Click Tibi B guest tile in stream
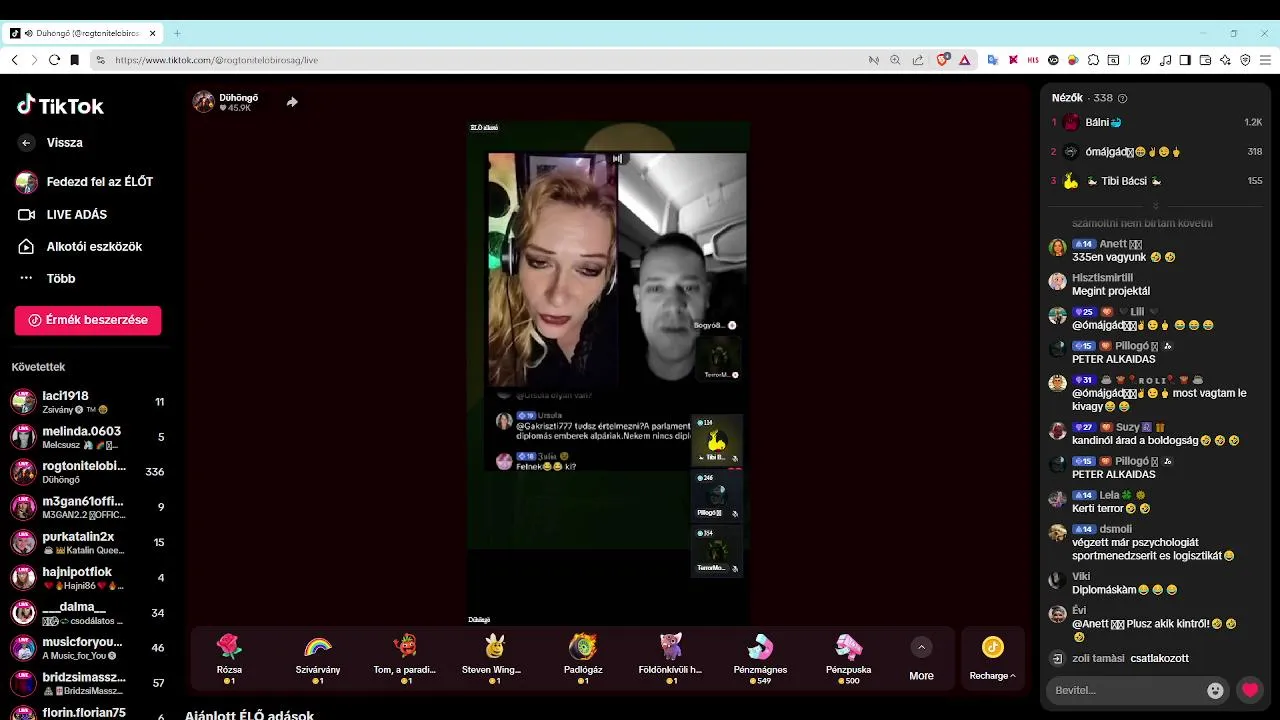Viewport: 1280px width, 720px height. [717, 440]
